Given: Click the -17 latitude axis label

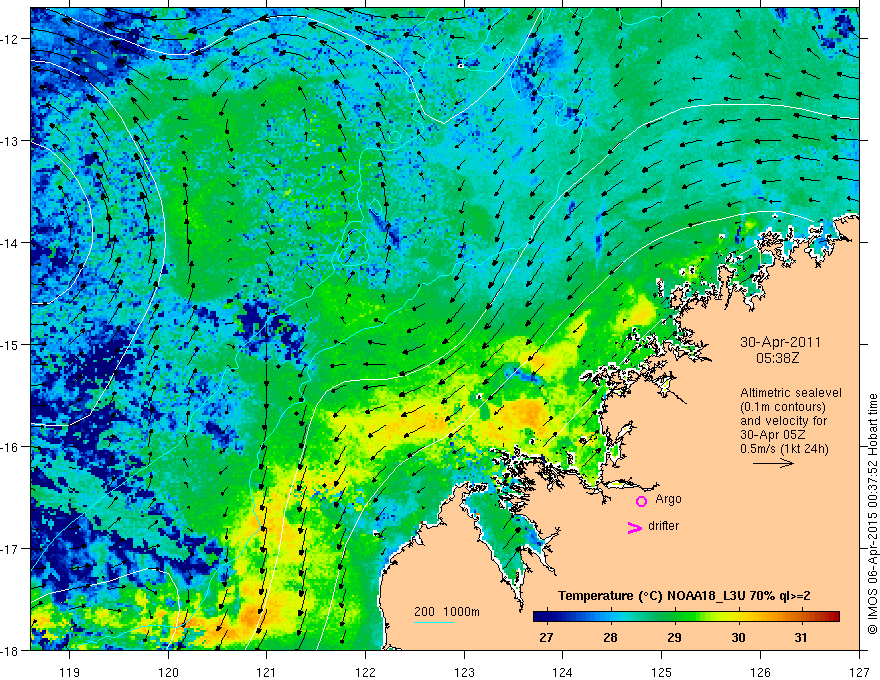Looking at the screenshot, I should 10,548.
